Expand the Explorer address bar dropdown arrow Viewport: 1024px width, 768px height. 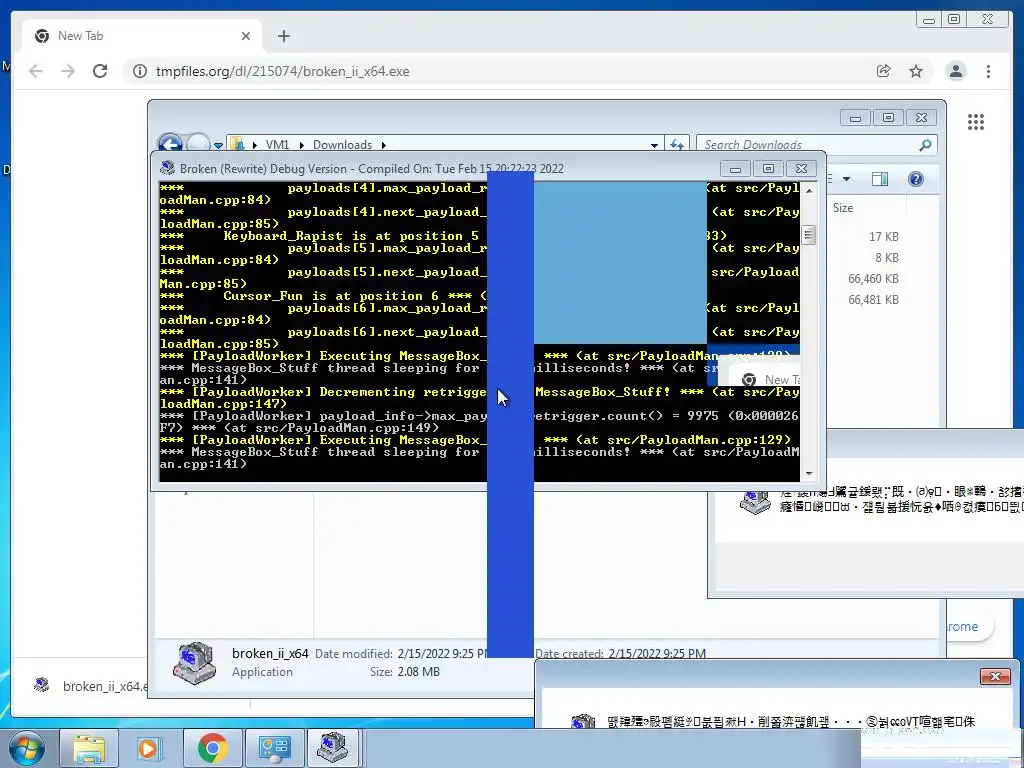(654, 145)
